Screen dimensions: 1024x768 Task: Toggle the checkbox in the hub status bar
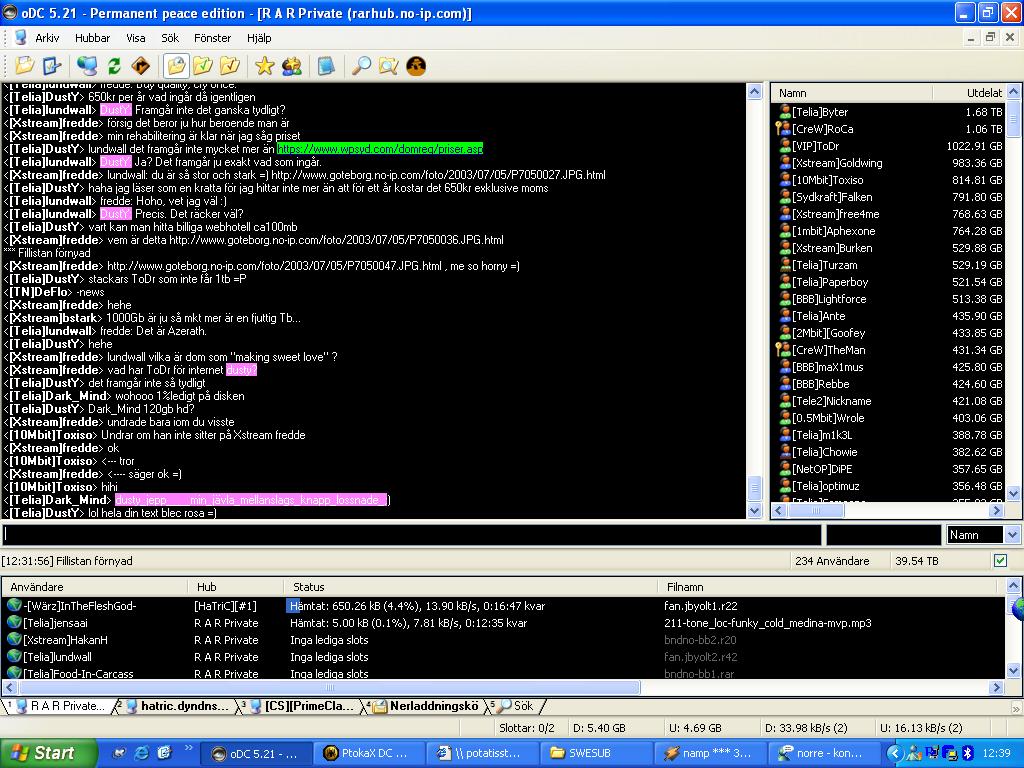1000,561
